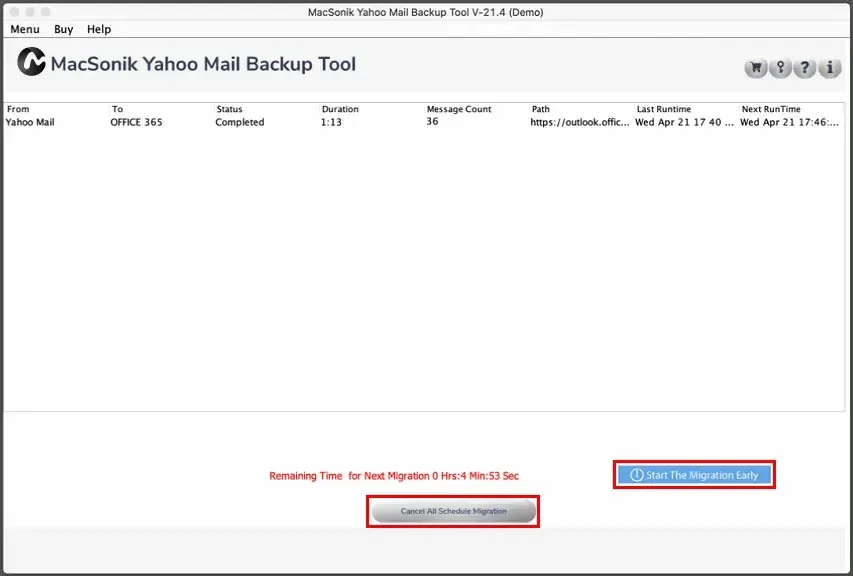The height and width of the screenshot is (576, 853).
Task: Click the window title bar text
Action: (425, 12)
